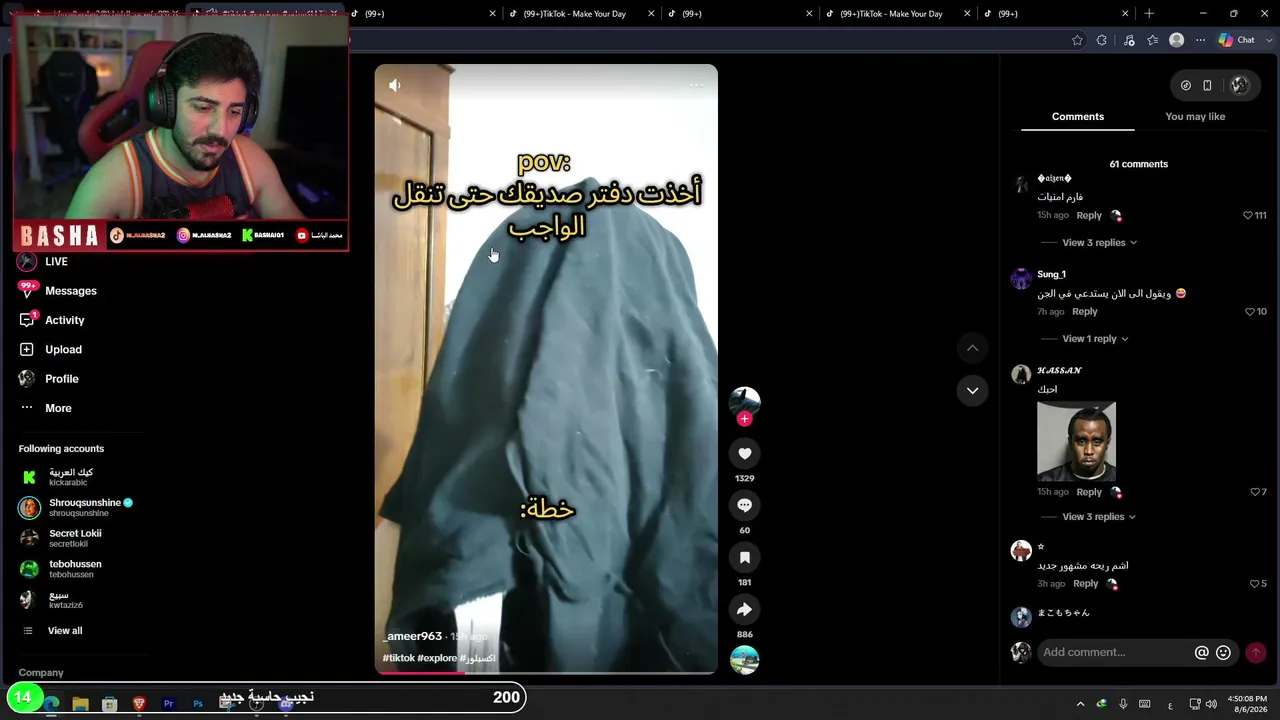Toggle video mute speaker icon

click(x=395, y=85)
